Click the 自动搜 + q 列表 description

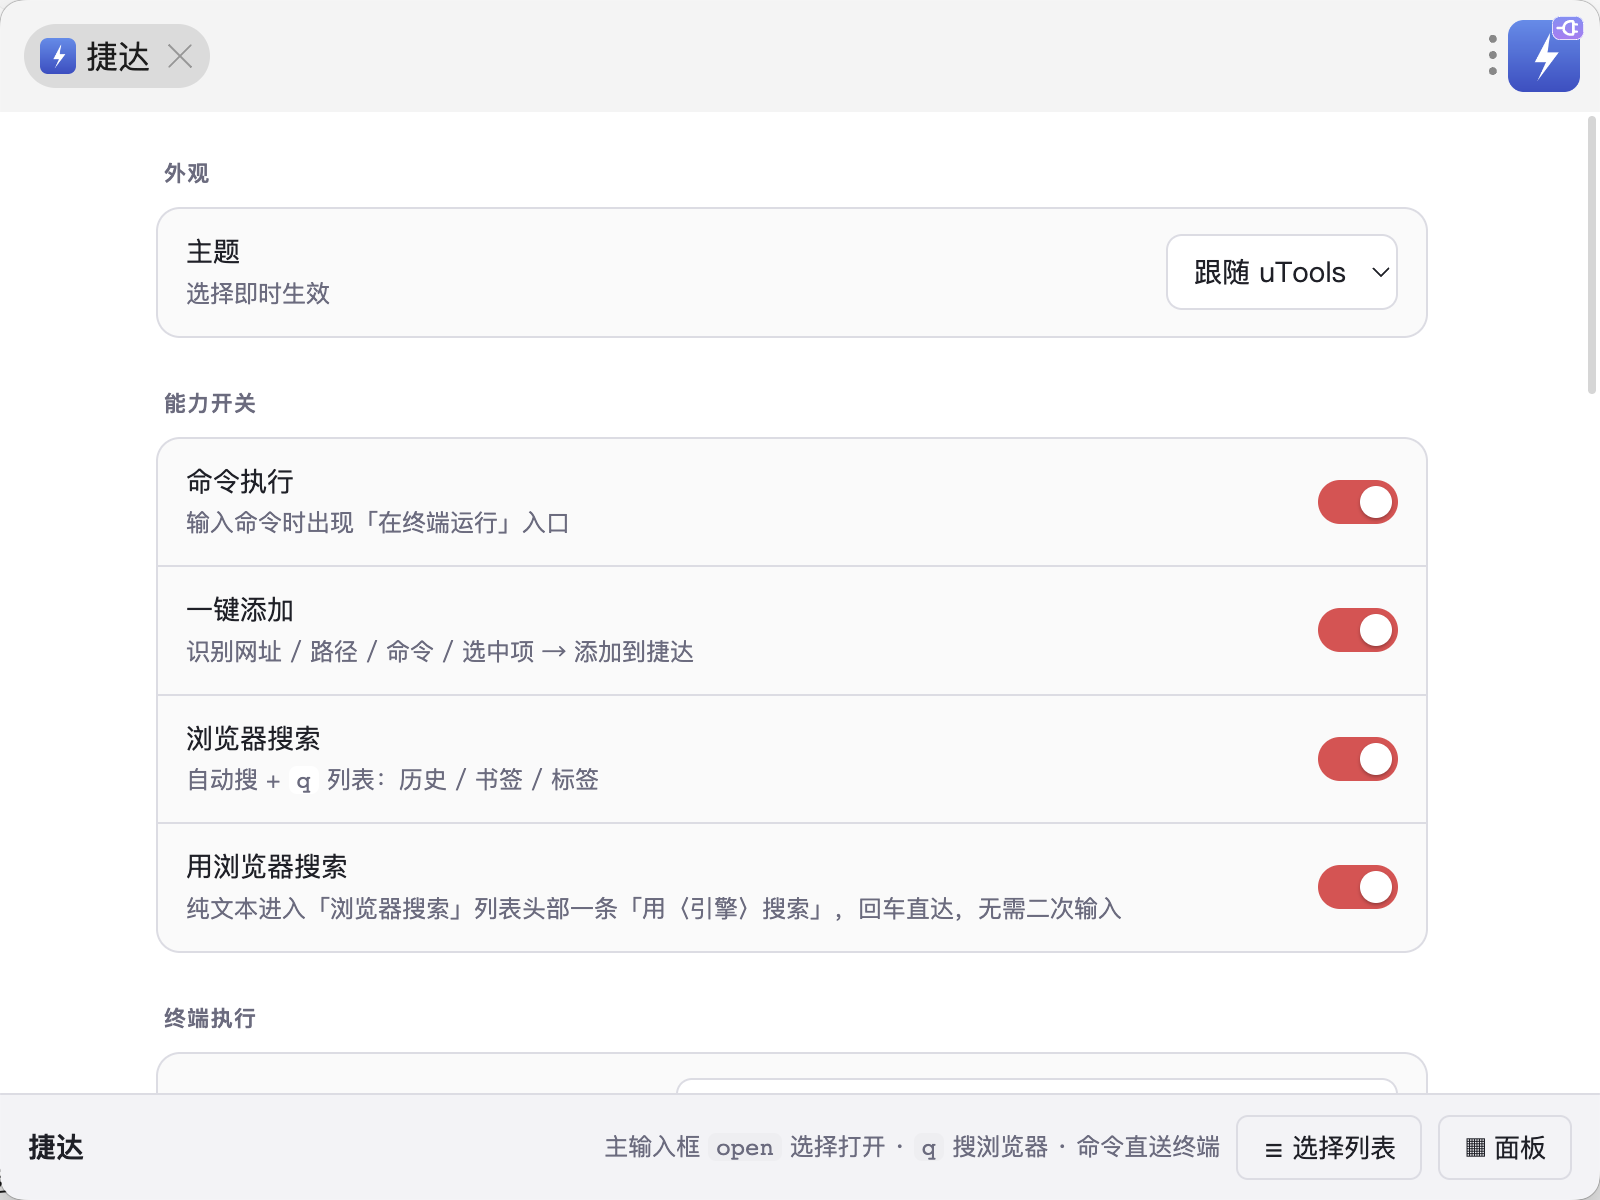click(x=392, y=780)
